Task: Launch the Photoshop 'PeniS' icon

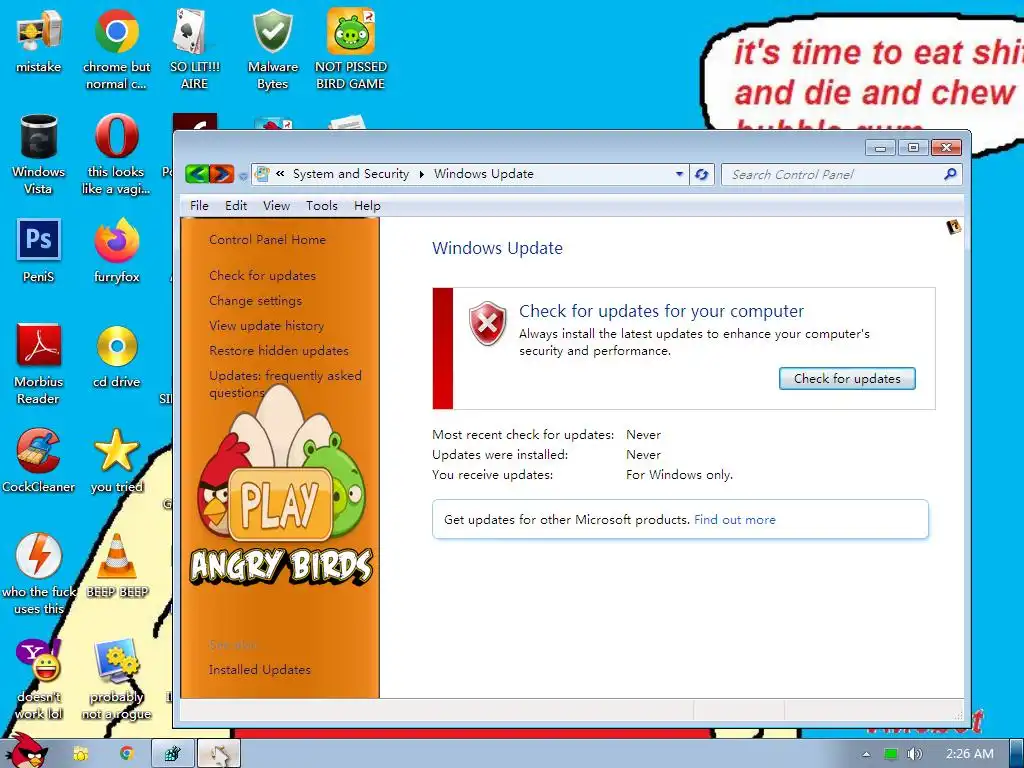Action: point(39,251)
